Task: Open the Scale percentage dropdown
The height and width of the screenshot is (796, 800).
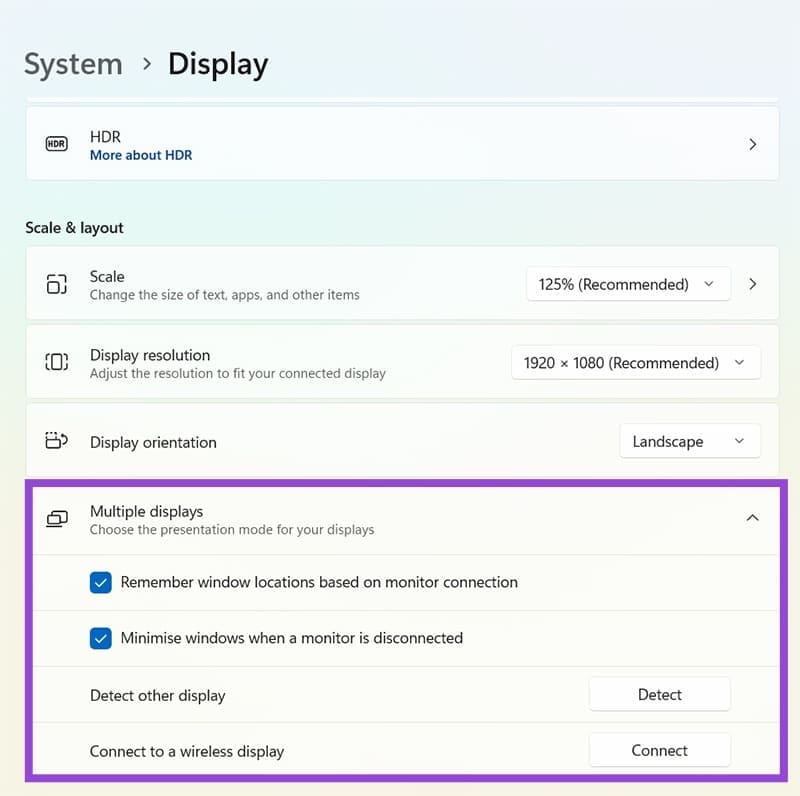Action: point(627,284)
